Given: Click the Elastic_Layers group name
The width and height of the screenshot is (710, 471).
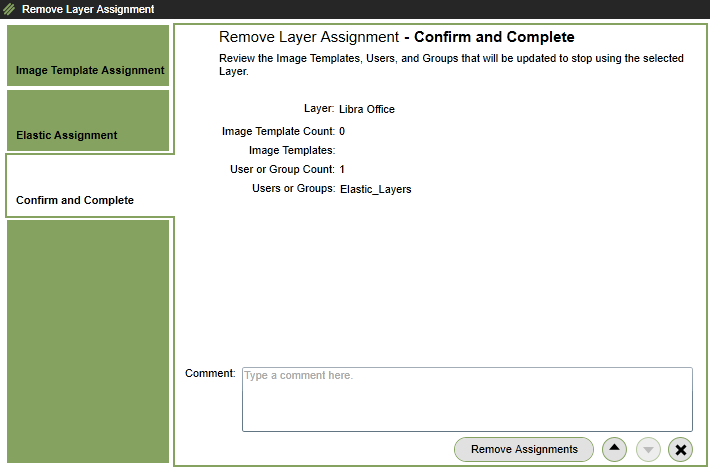Looking at the screenshot, I should tap(375, 188).
